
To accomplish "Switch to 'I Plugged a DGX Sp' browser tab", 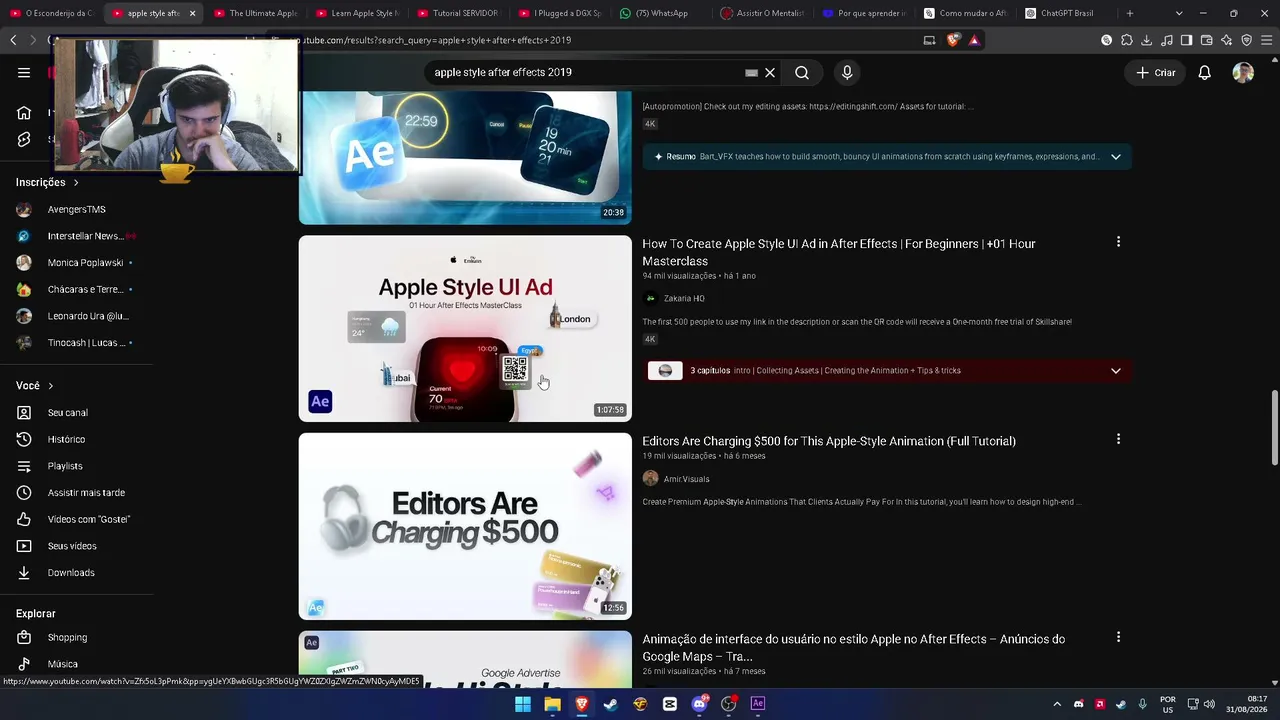I will pos(560,13).
